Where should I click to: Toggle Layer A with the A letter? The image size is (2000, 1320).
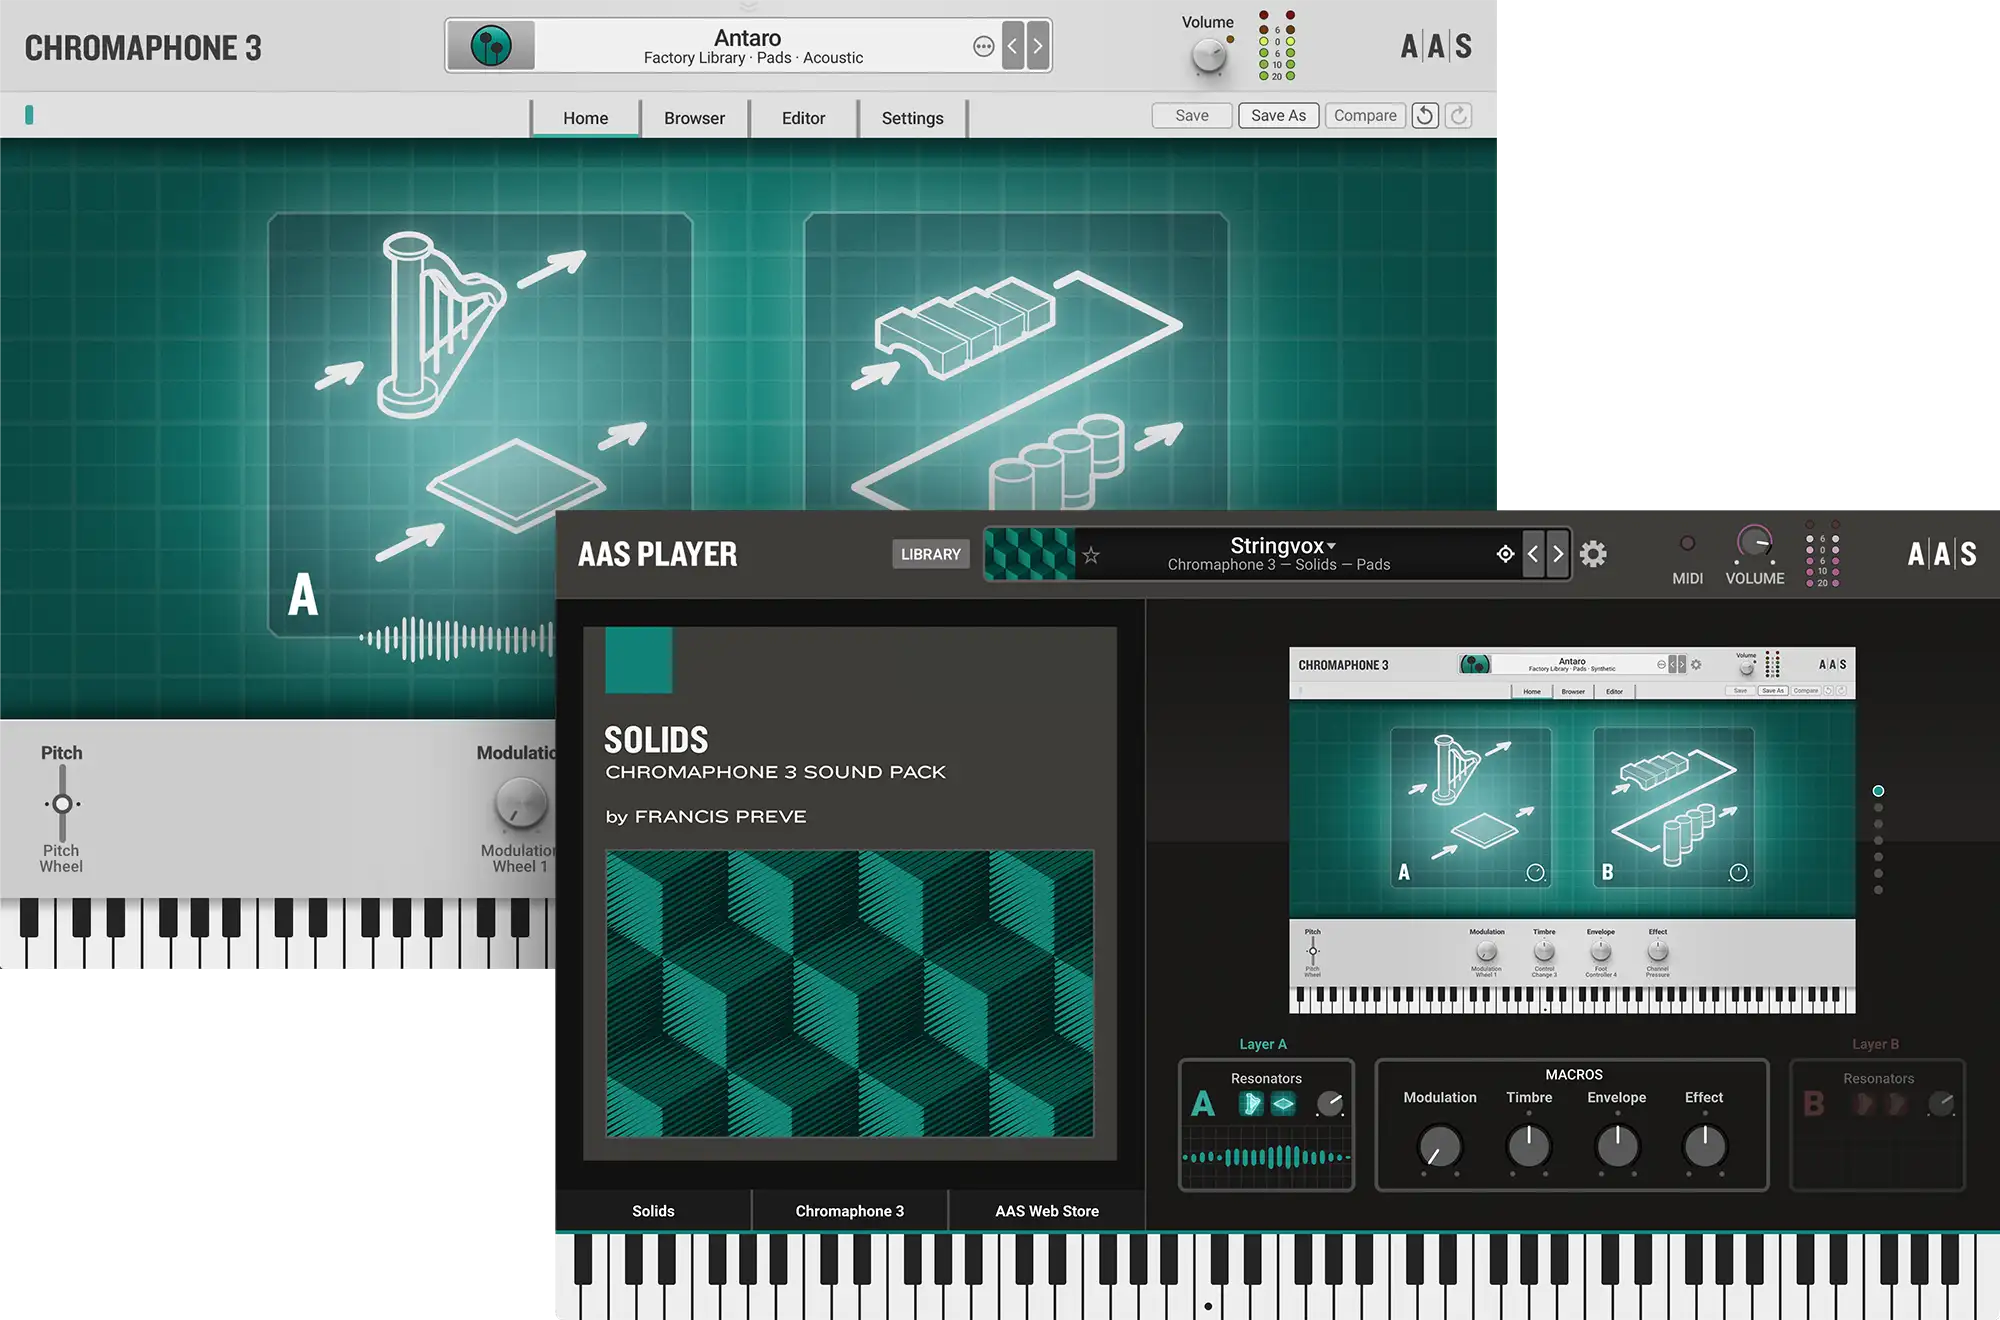(1203, 1104)
